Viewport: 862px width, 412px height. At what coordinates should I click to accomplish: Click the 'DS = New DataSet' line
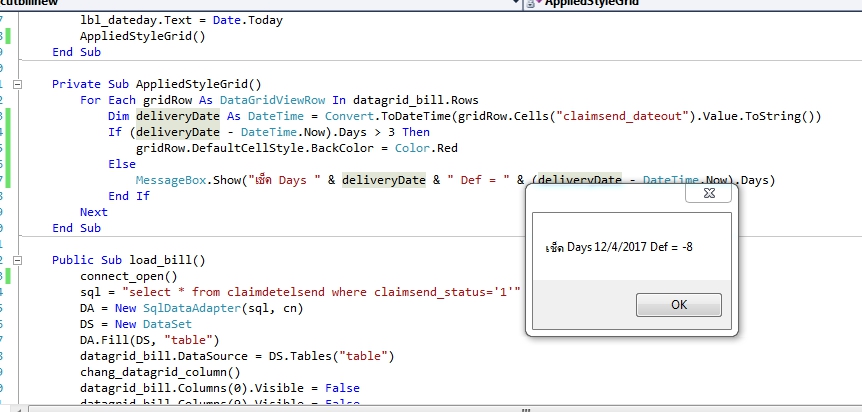click(136, 324)
